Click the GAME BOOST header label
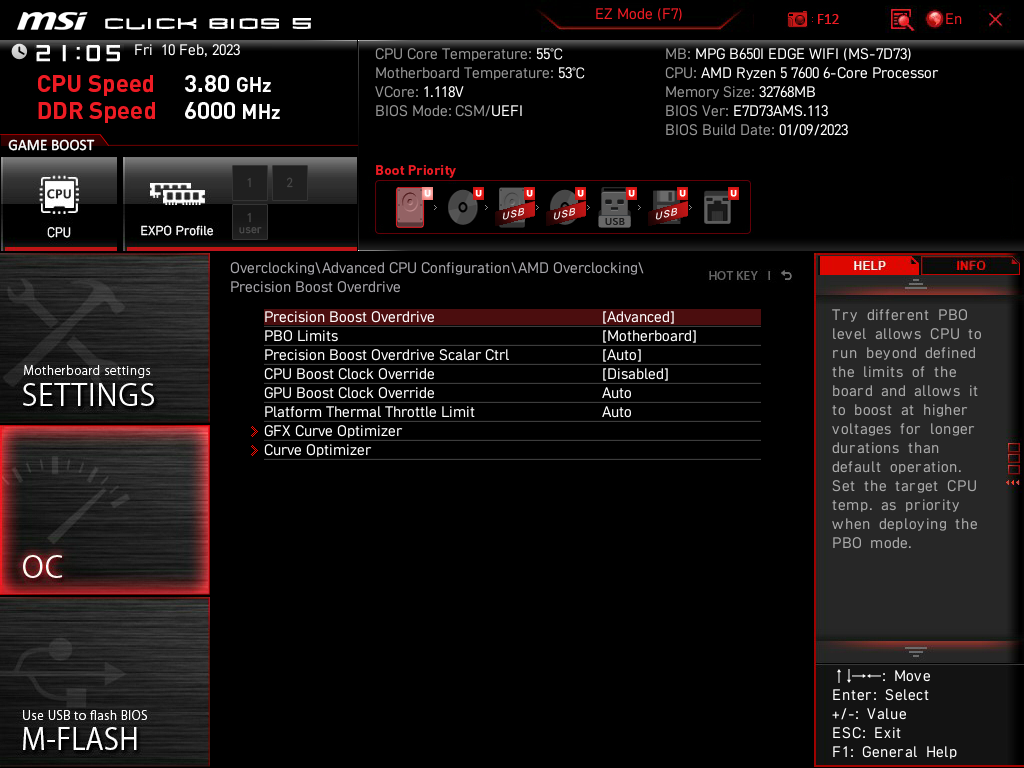1024x768 pixels. click(51, 145)
